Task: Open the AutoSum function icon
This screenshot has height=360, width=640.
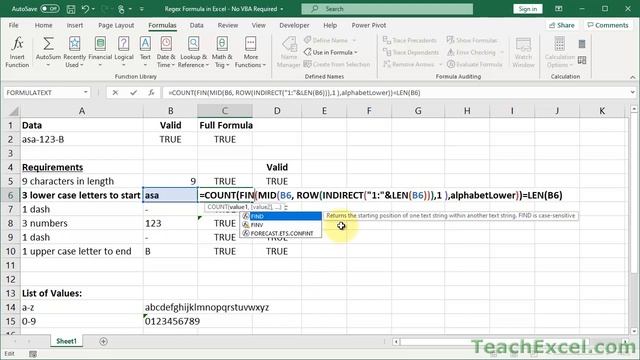Action: [x=48, y=52]
